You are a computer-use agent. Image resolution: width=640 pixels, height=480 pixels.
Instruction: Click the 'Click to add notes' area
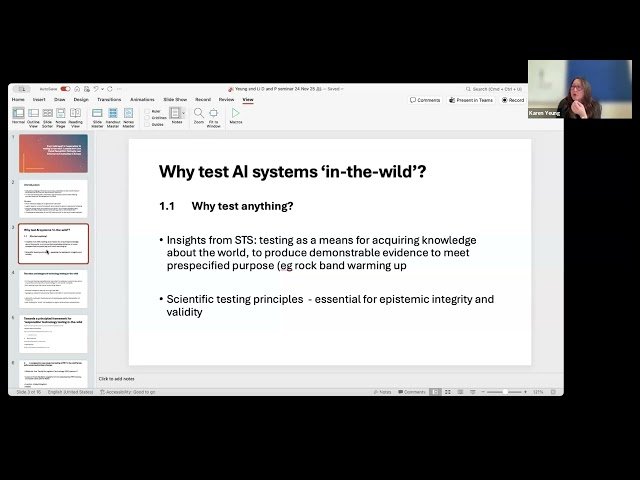click(117, 379)
